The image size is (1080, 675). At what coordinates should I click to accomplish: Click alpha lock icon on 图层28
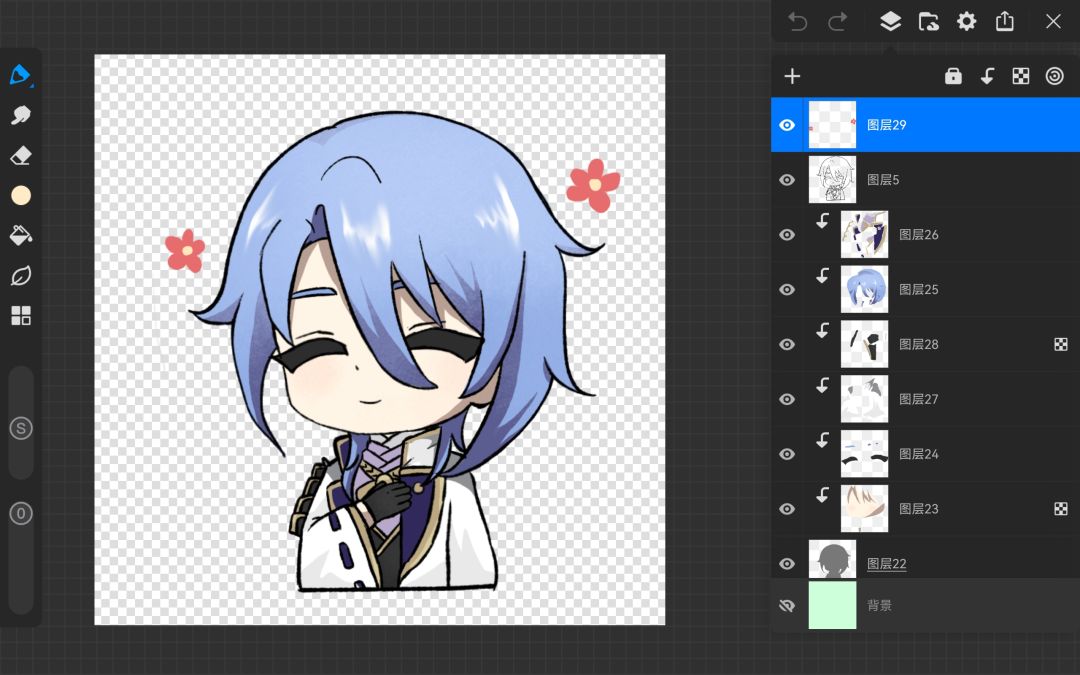click(1061, 344)
